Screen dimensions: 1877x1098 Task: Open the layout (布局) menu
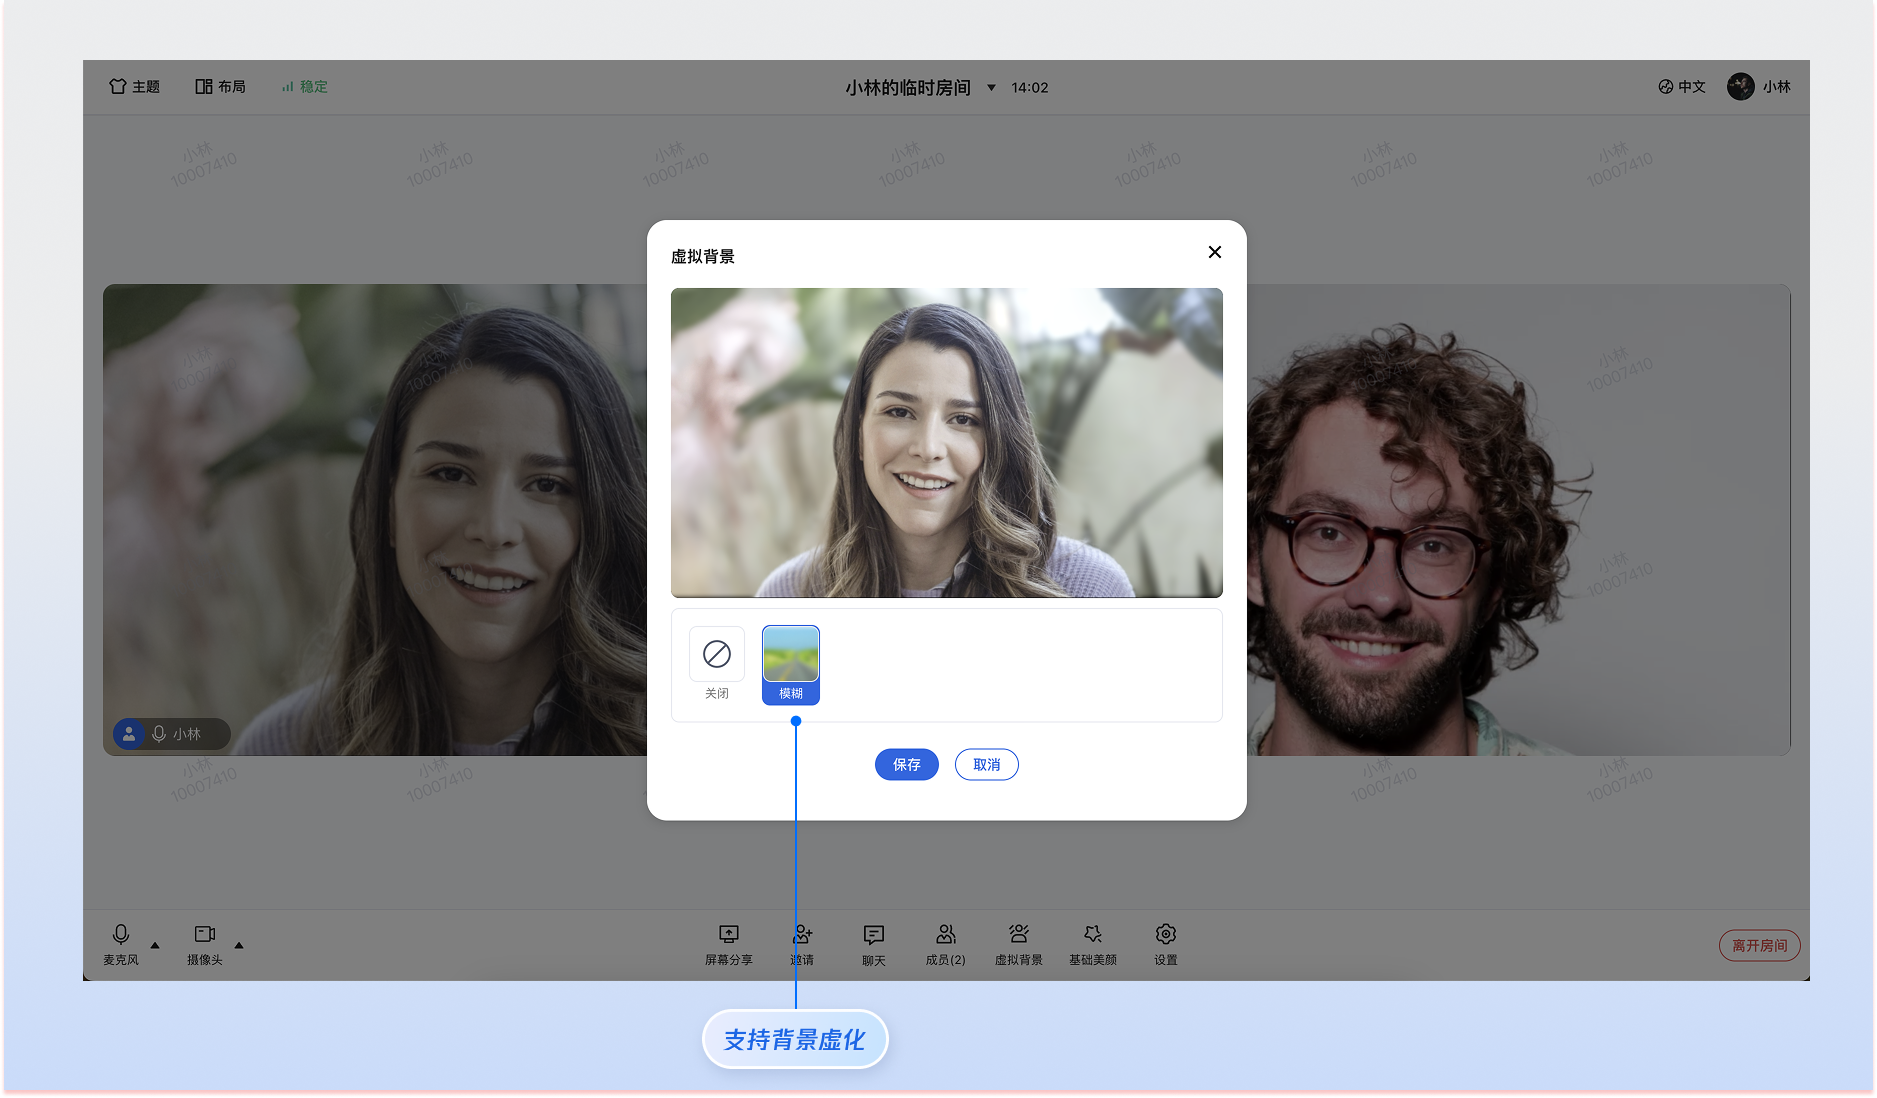(220, 87)
